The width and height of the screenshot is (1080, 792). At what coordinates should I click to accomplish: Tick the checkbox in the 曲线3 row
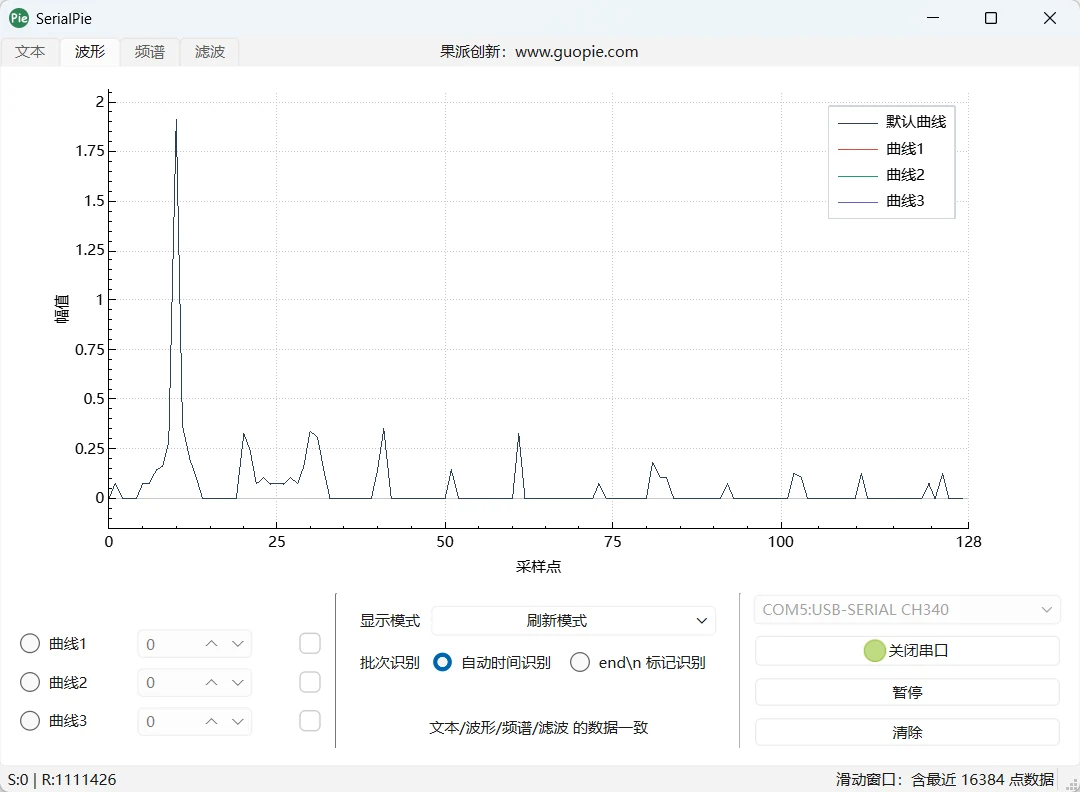[310, 721]
